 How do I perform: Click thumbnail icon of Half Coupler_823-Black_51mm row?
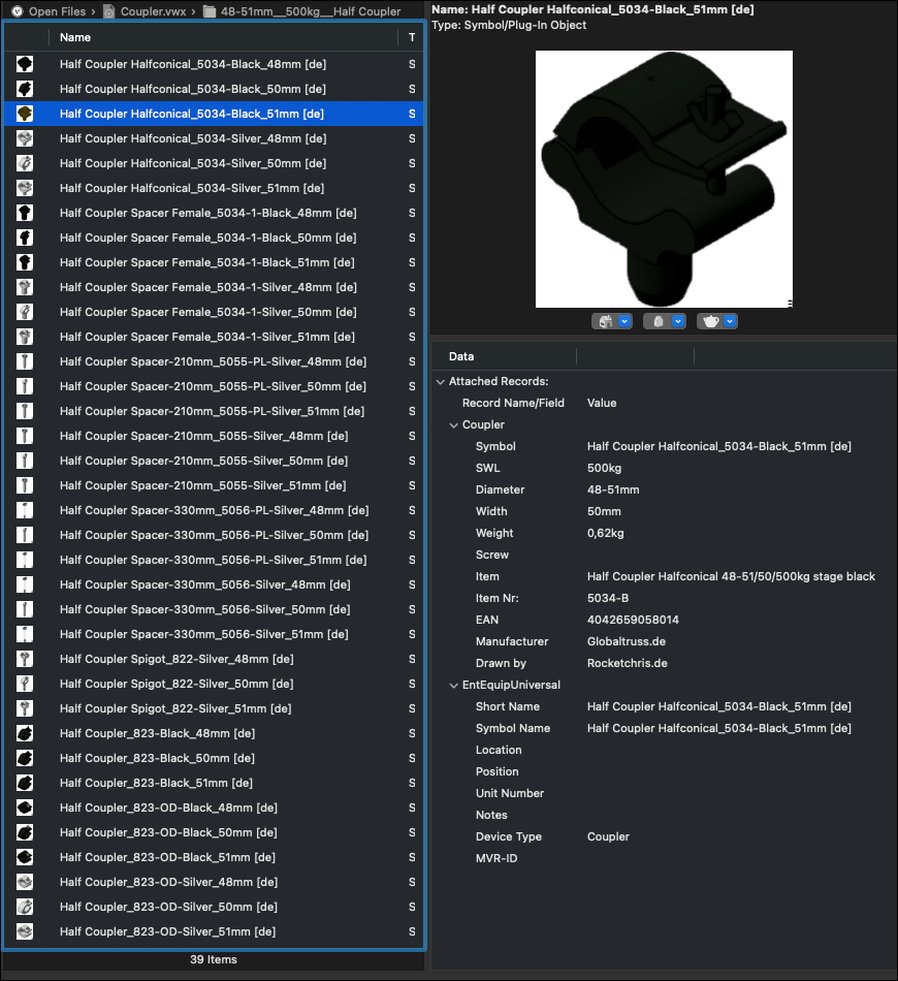click(24, 783)
